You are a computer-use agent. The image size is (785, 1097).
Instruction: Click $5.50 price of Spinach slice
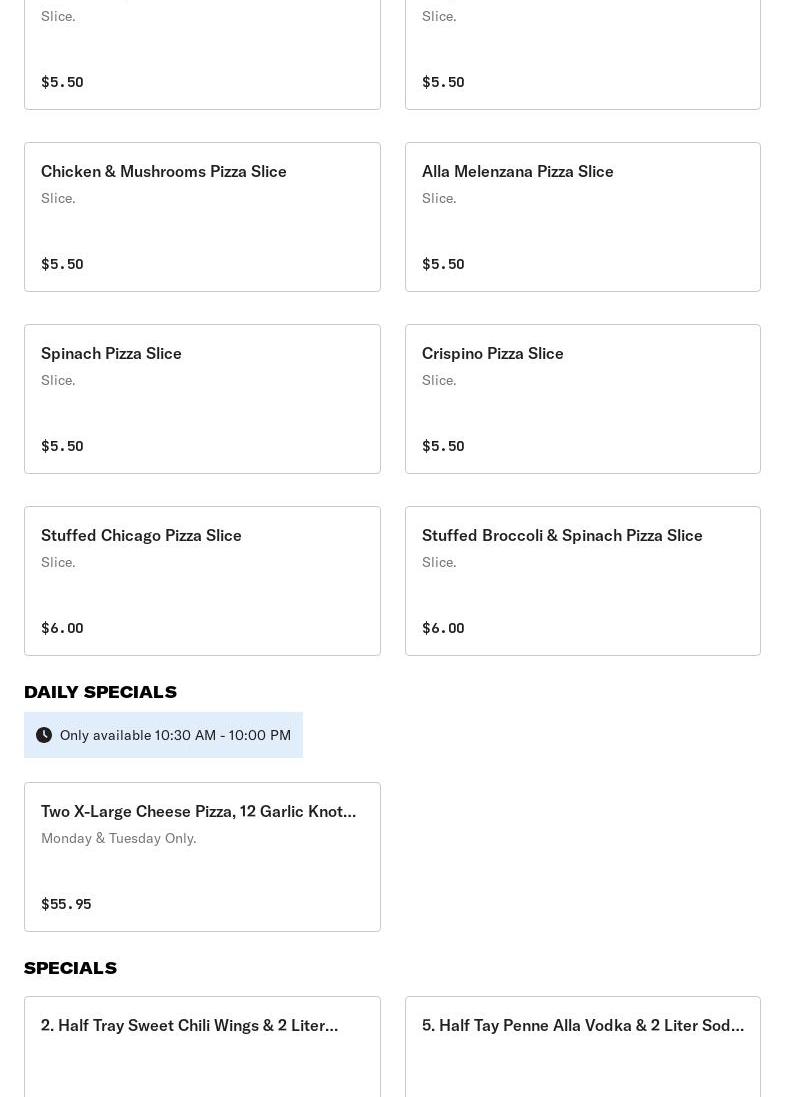point(62,446)
